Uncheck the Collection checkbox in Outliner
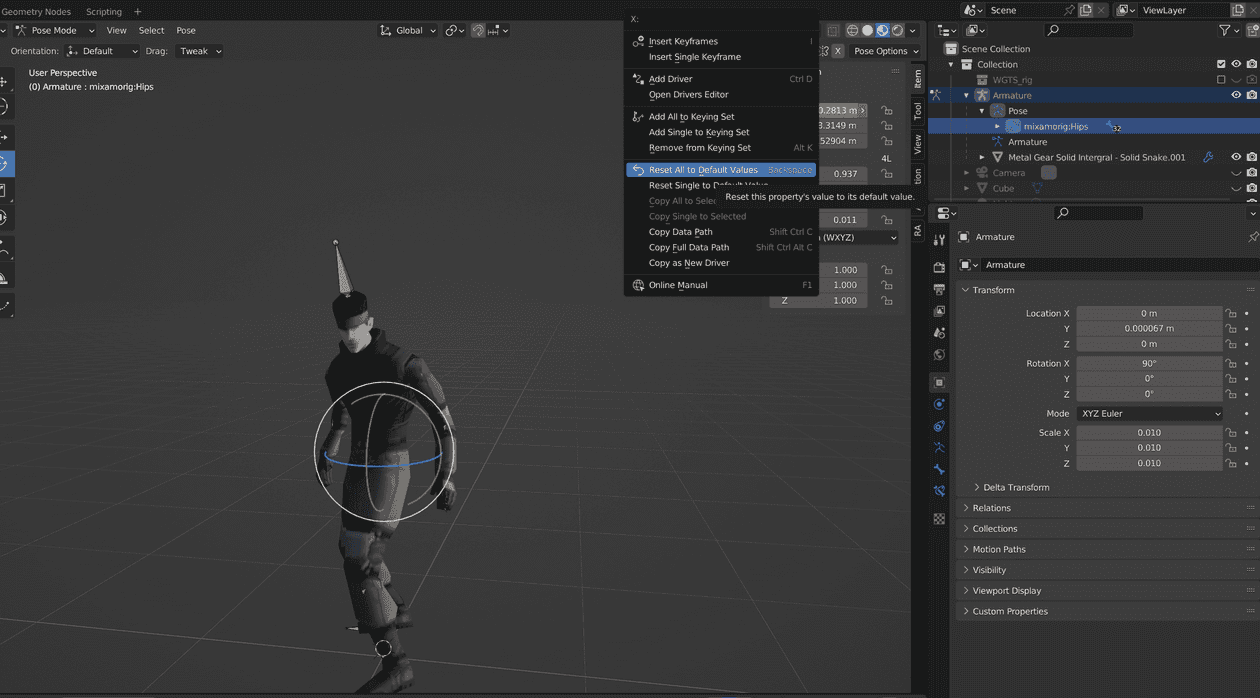 1222,63
